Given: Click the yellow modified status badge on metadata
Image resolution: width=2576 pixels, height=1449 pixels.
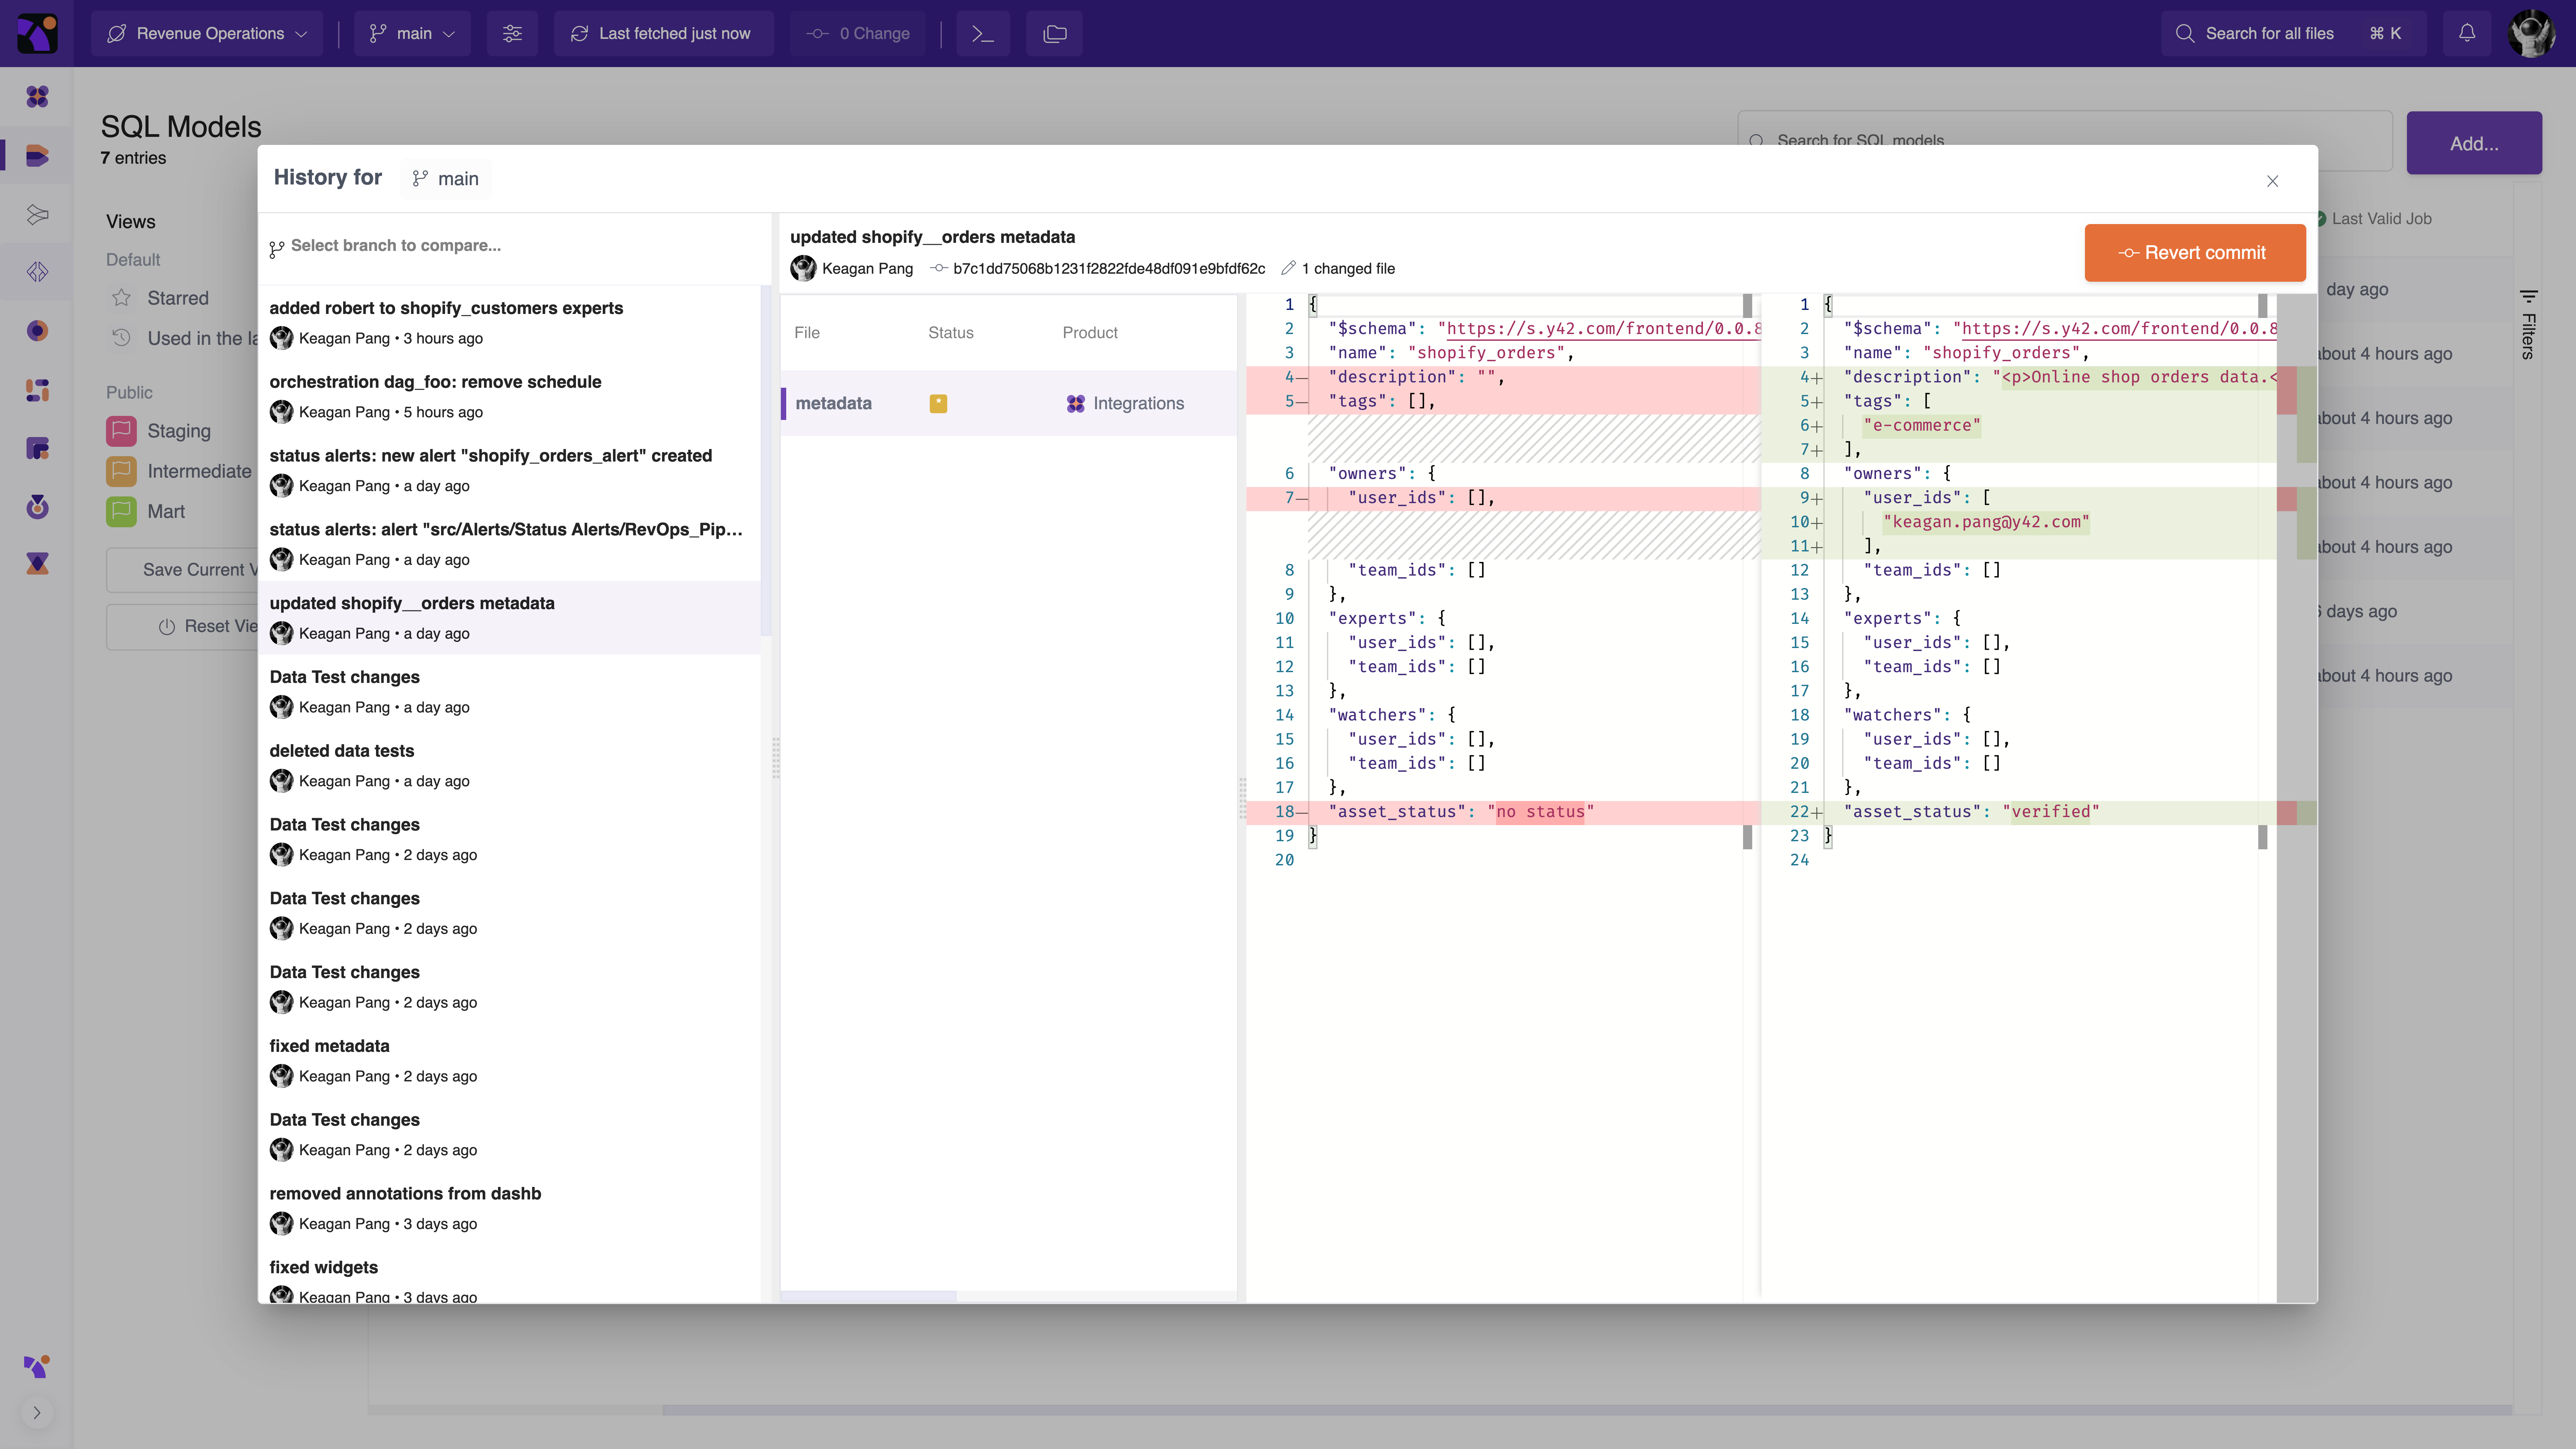Looking at the screenshot, I should coord(938,403).
